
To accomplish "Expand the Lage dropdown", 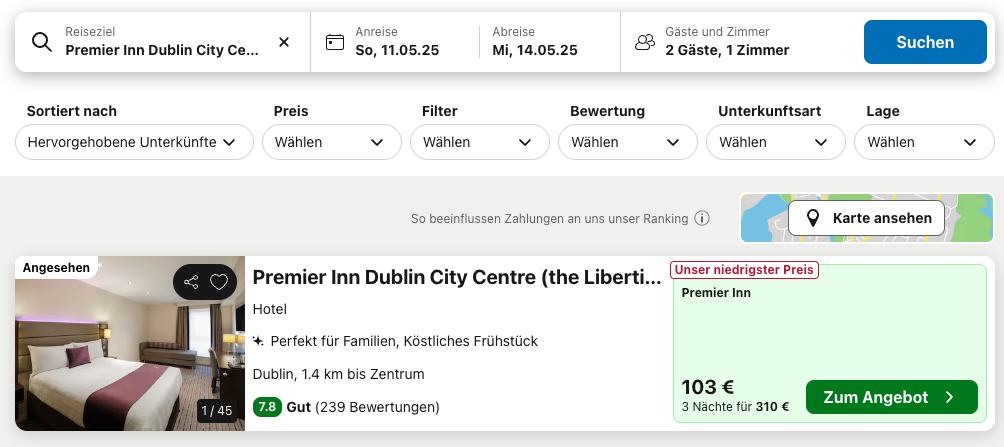I will 922,142.
